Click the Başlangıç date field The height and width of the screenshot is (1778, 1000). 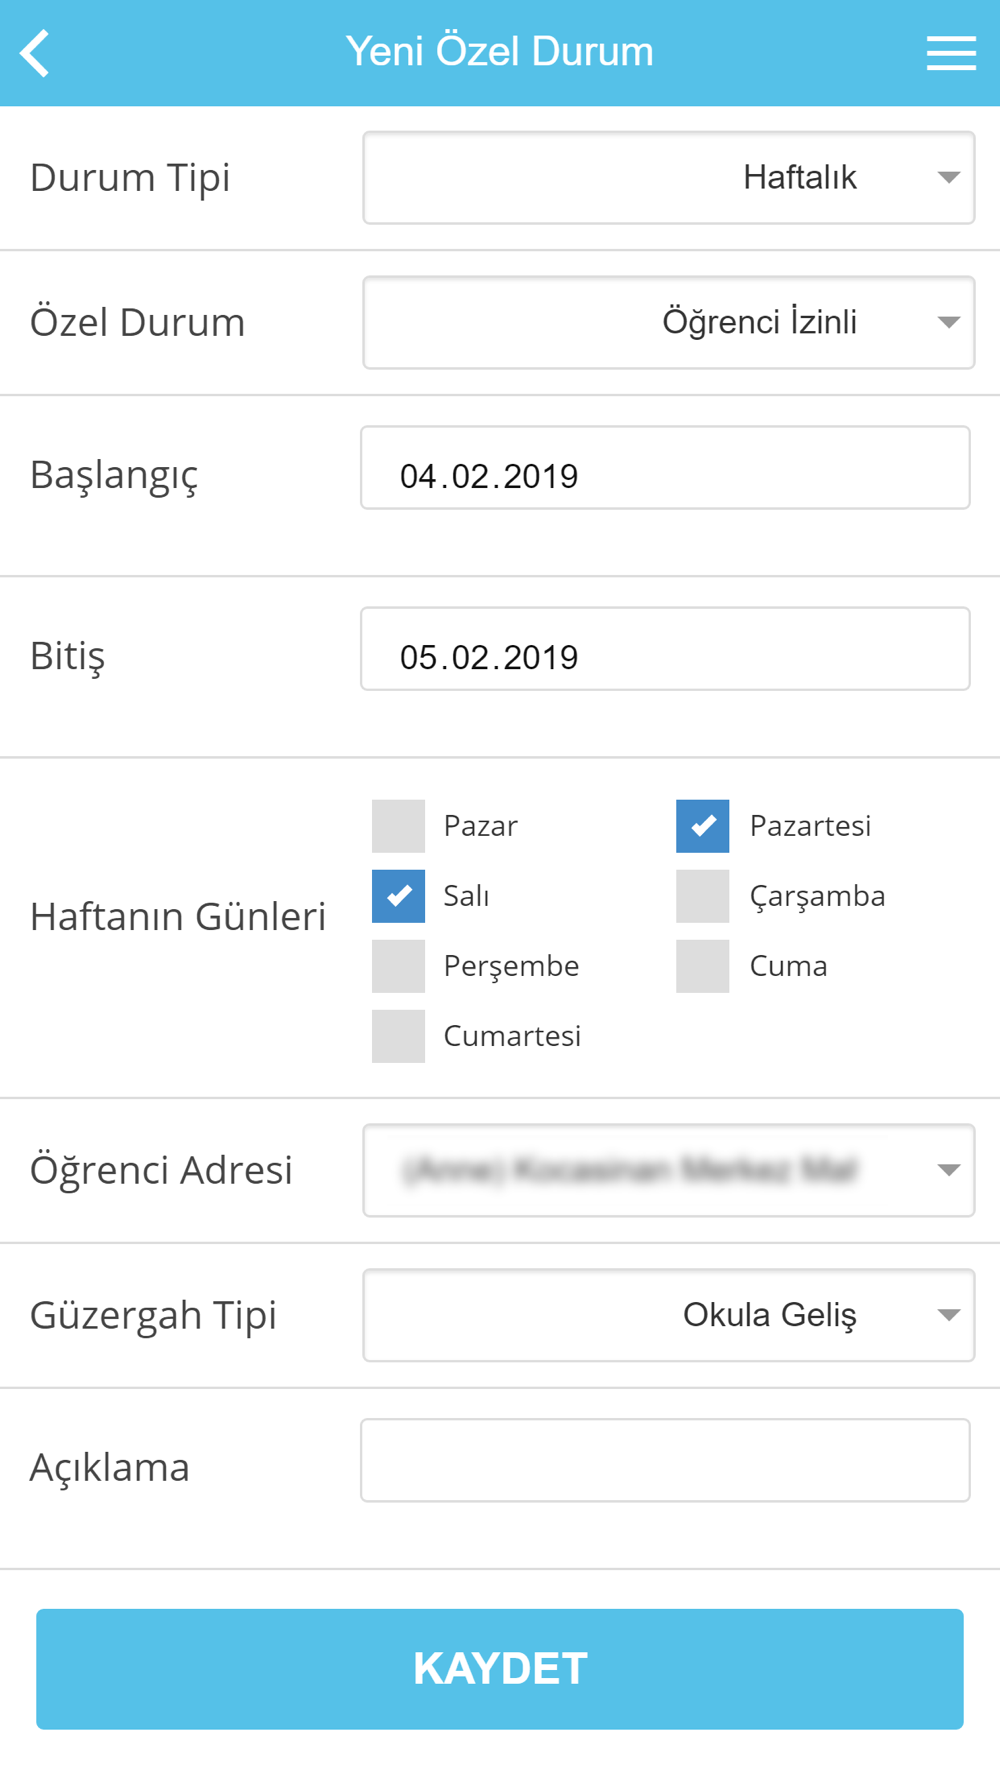[x=665, y=468]
